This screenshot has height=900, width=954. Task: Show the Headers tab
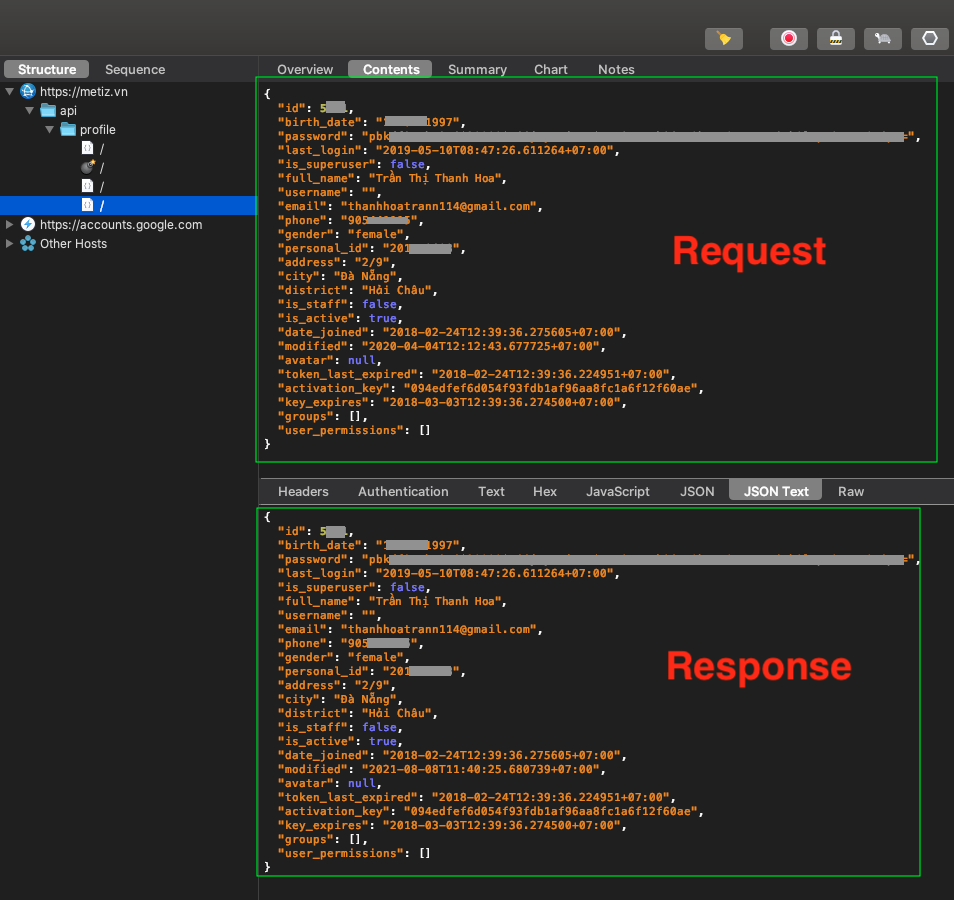coord(303,491)
